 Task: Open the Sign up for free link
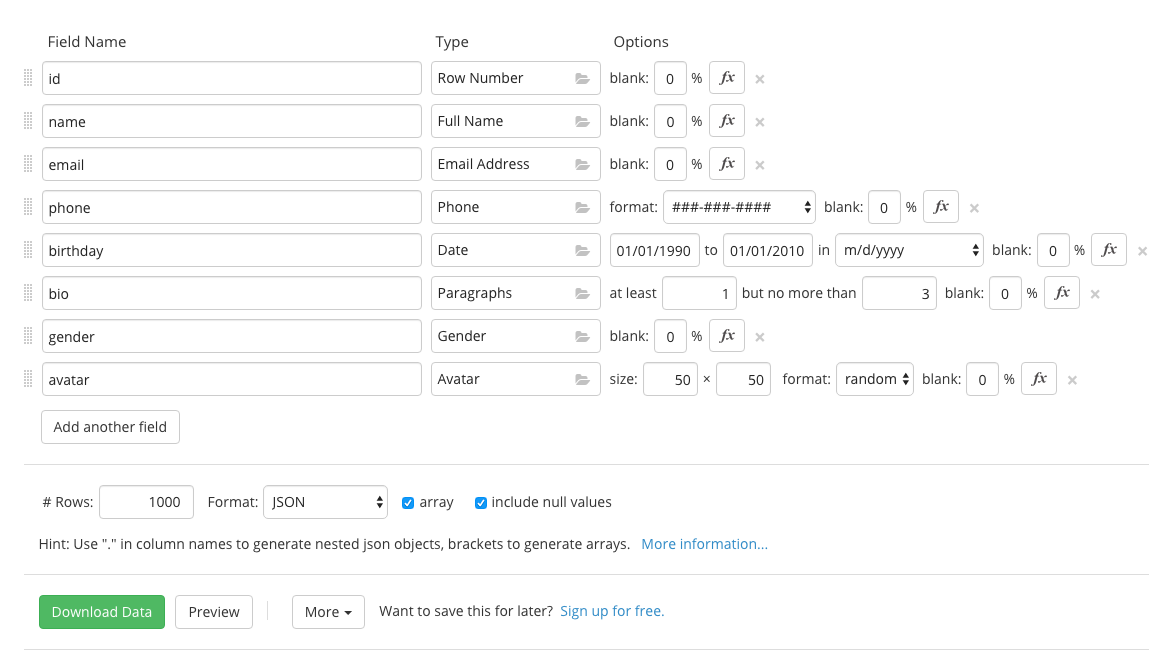tap(612, 611)
